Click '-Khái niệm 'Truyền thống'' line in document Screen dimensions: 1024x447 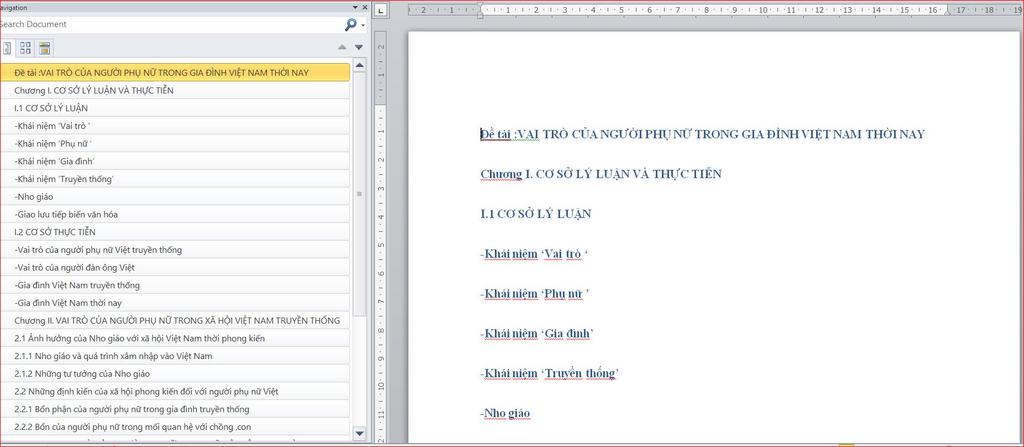click(x=549, y=373)
